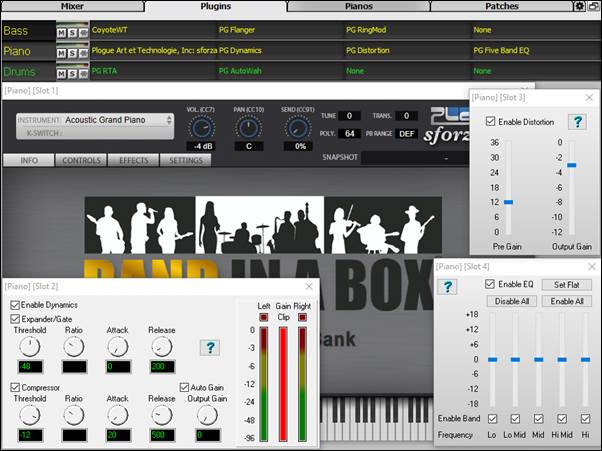Image resolution: width=602 pixels, height=451 pixels.
Task: Click the Right clip indicator light
Action: click(x=303, y=317)
